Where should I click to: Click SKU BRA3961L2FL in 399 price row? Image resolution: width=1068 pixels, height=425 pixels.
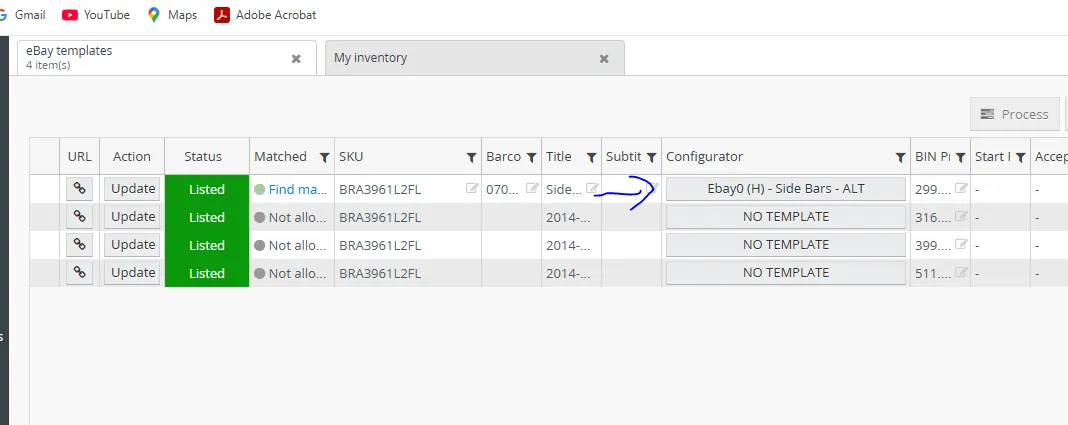click(380, 245)
